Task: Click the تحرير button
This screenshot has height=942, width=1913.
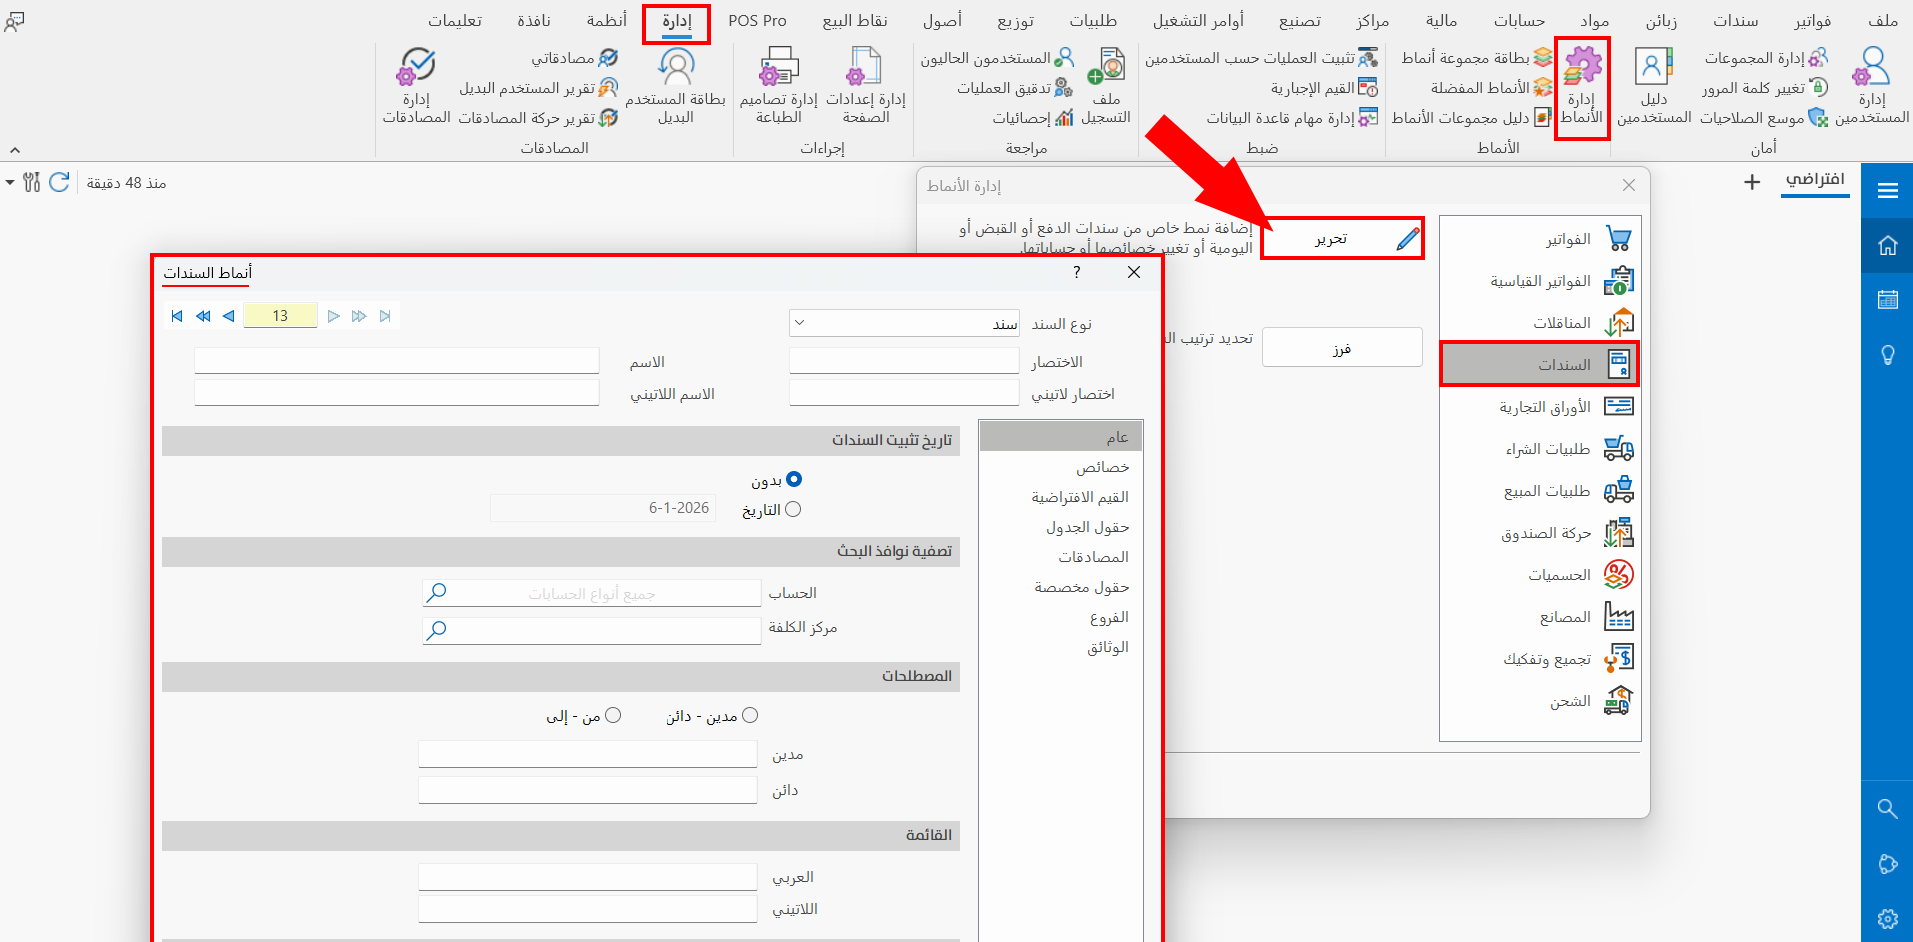Action: pos(1342,238)
